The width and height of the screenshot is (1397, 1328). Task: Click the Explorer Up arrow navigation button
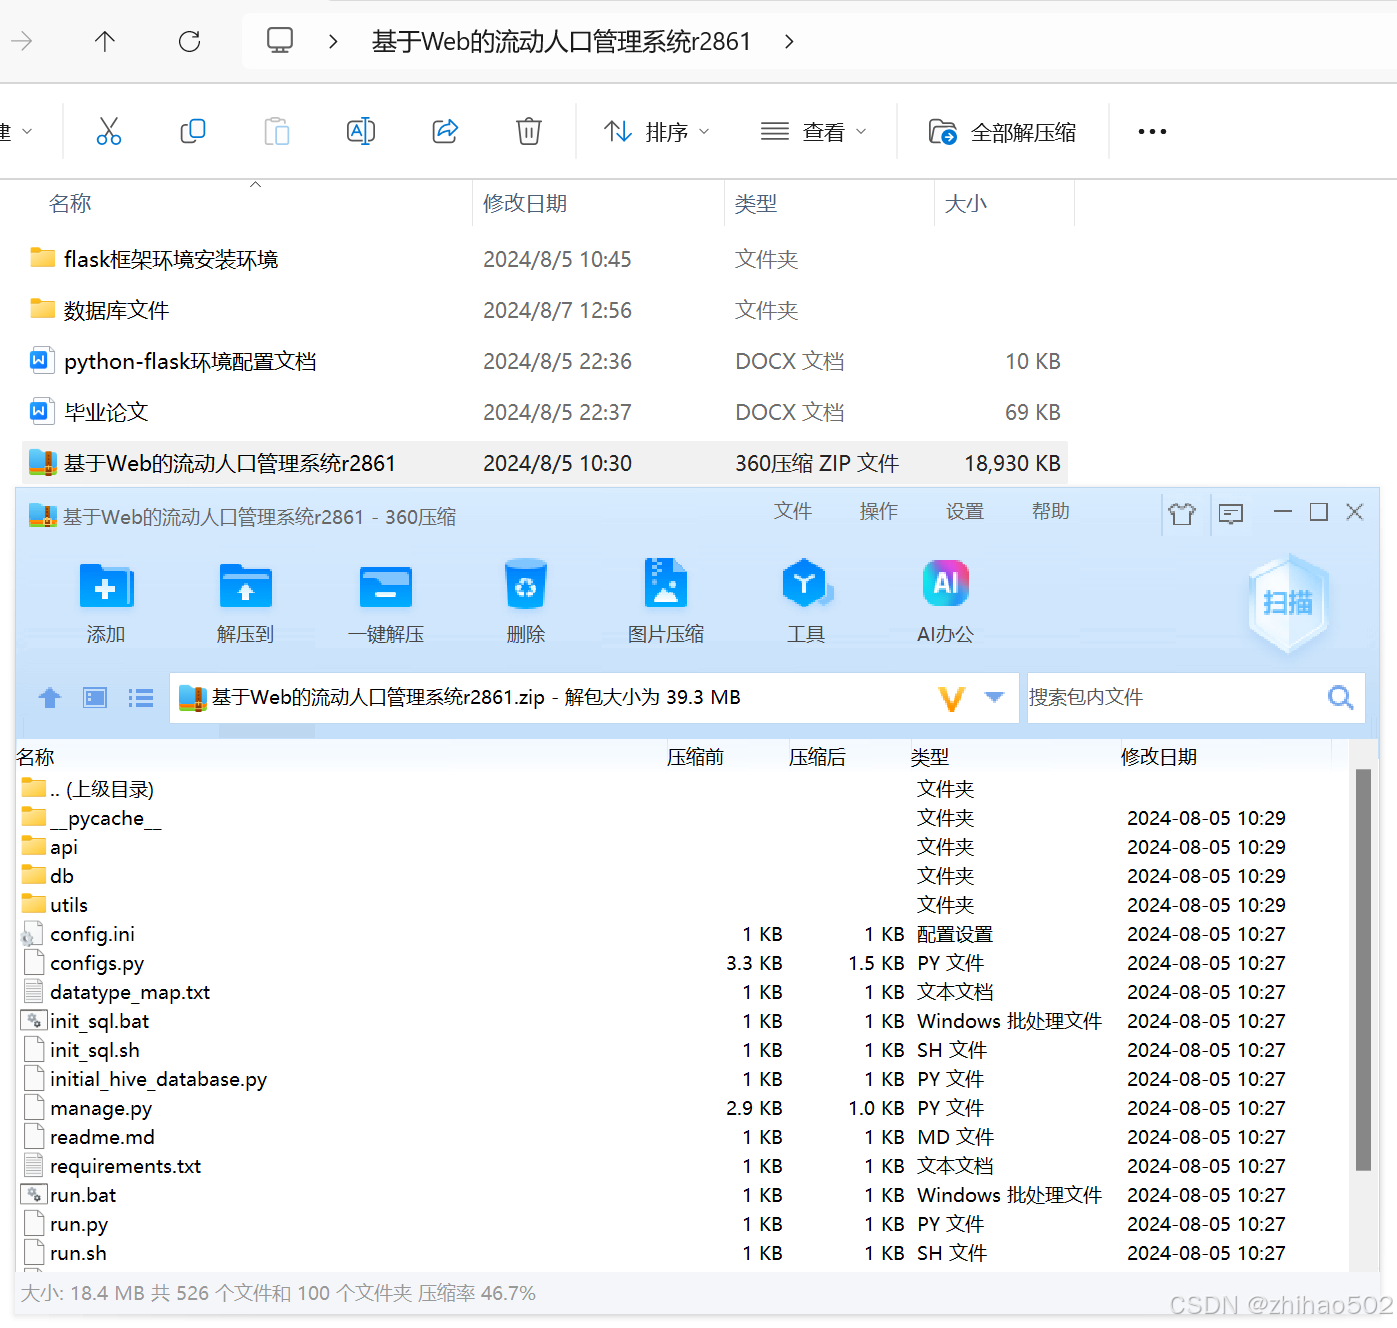point(105,41)
